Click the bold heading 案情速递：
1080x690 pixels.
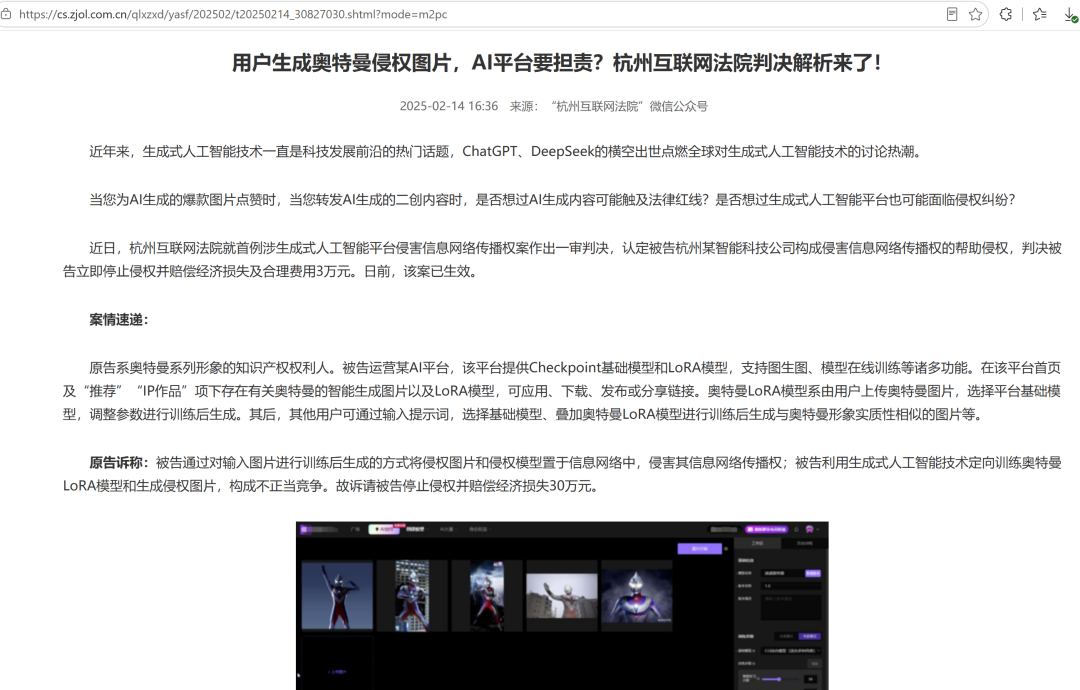click(118, 320)
